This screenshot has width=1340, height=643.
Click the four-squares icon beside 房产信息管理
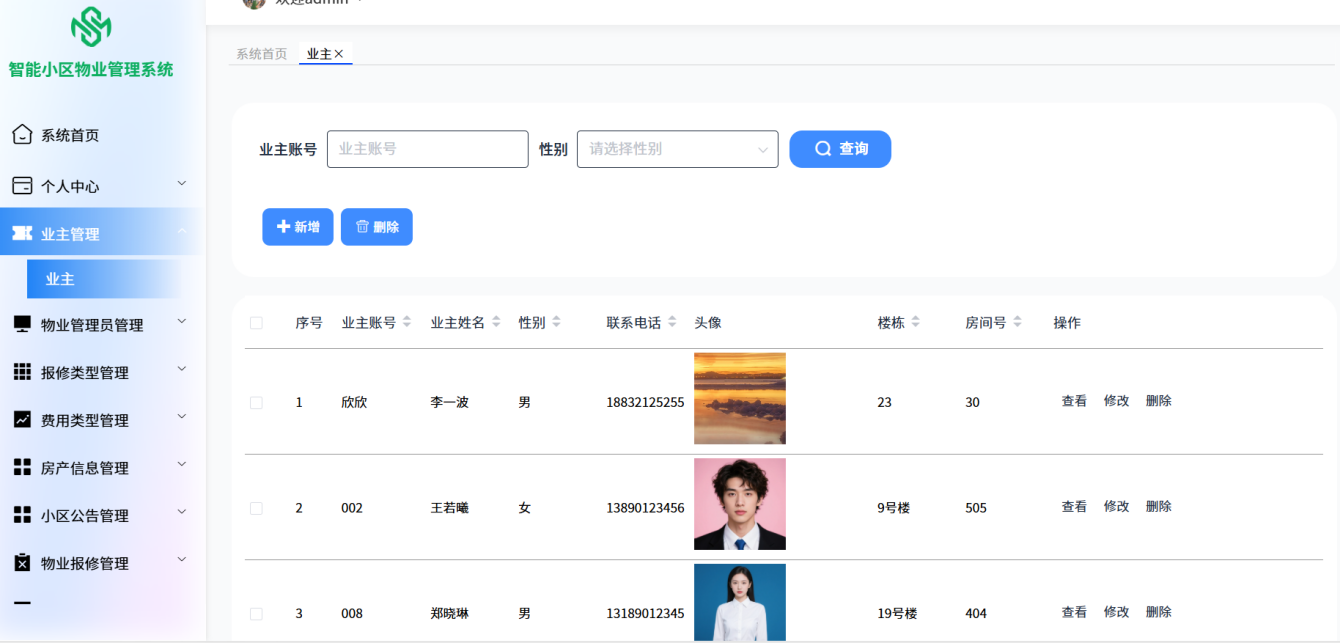(x=22, y=467)
